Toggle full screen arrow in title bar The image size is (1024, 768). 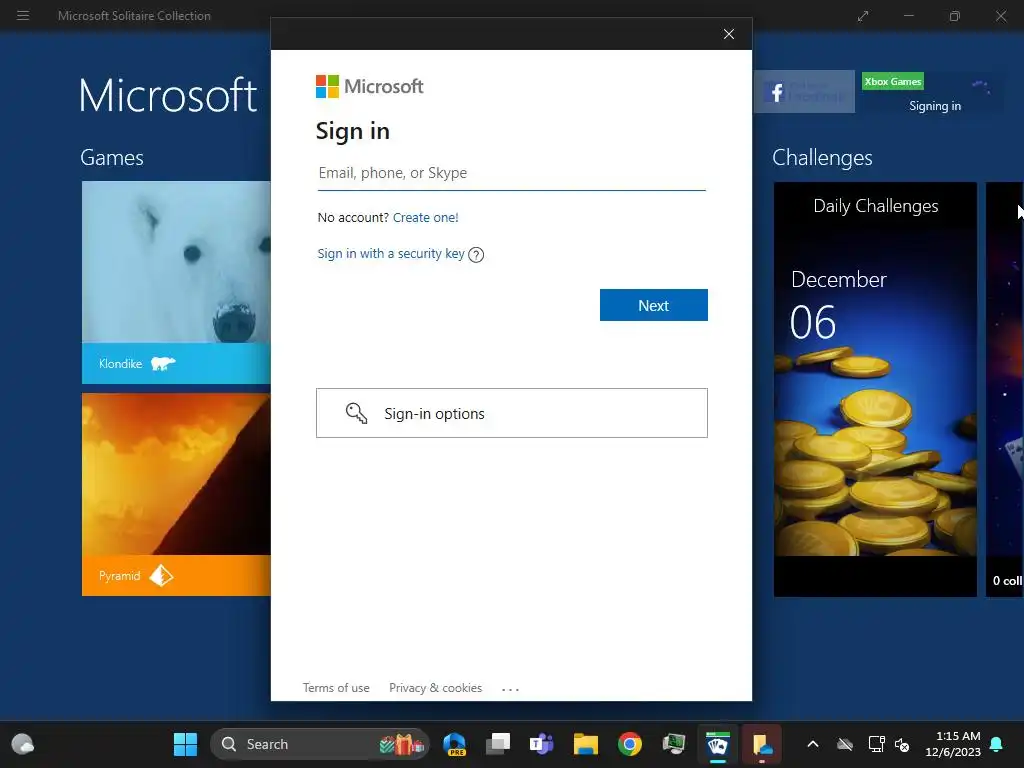[x=863, y=16]
